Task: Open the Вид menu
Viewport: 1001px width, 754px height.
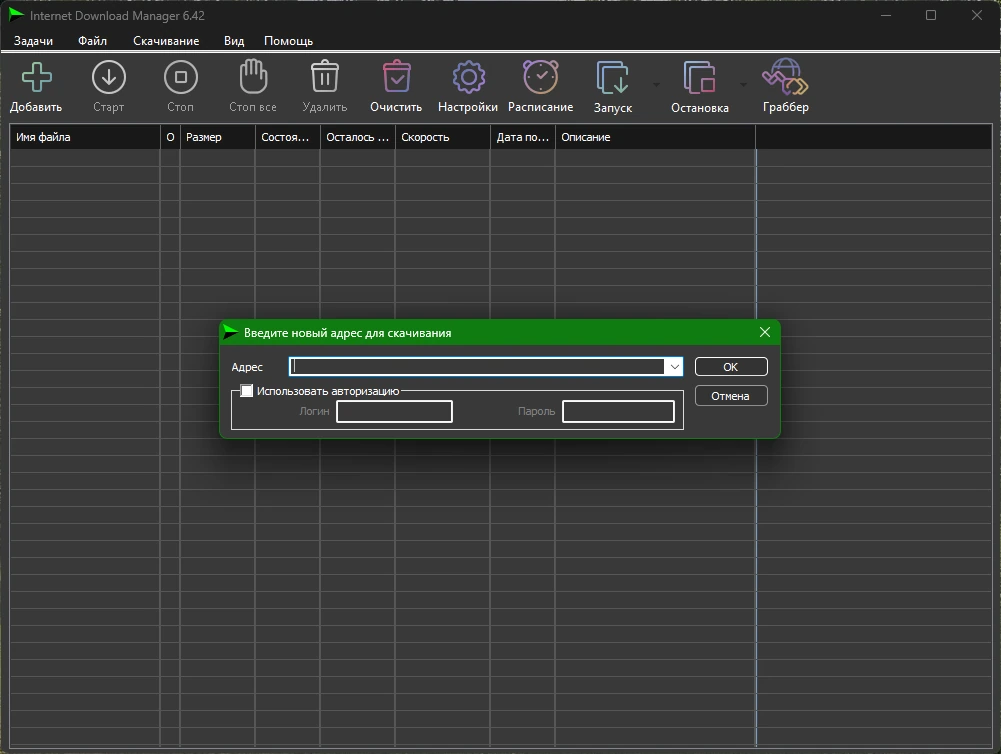Action: pyautogui.click(x=234, y=41)
